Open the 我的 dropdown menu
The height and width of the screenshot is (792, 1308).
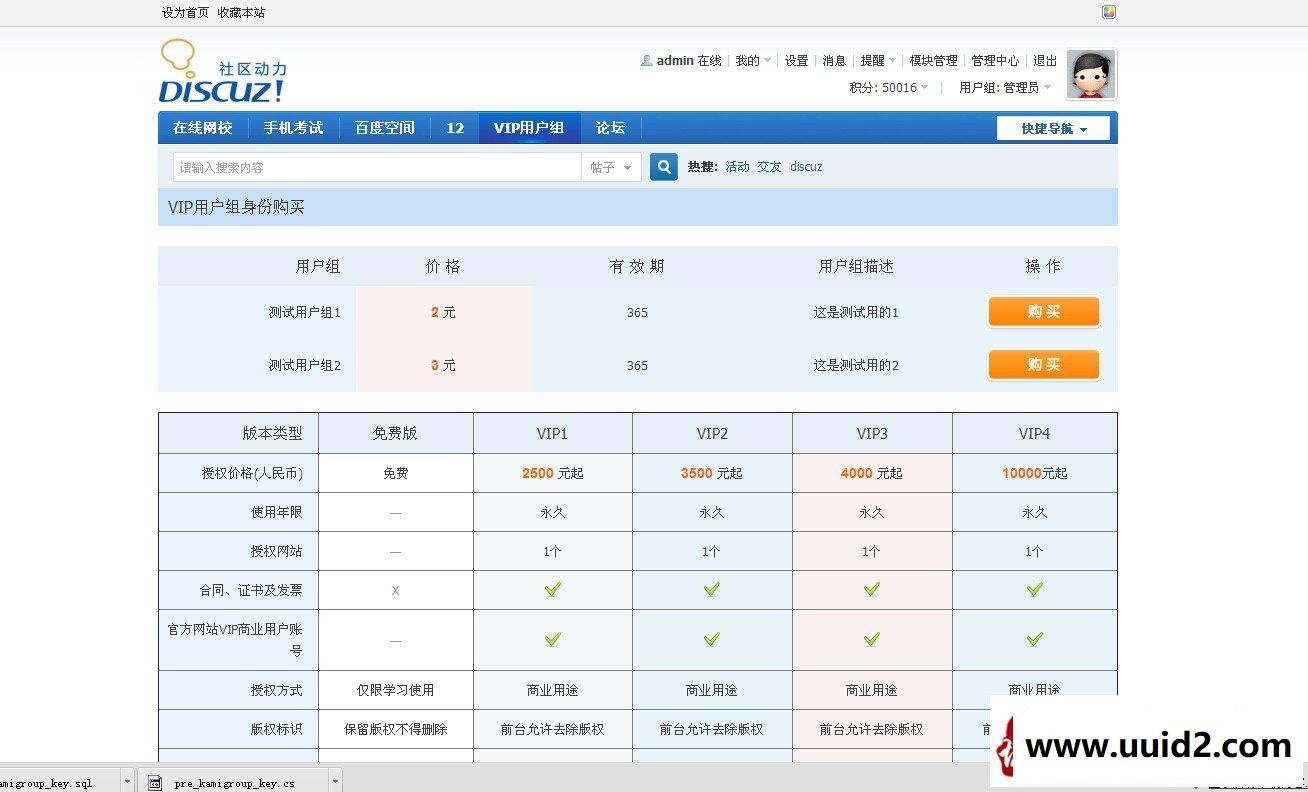(749, 60)
